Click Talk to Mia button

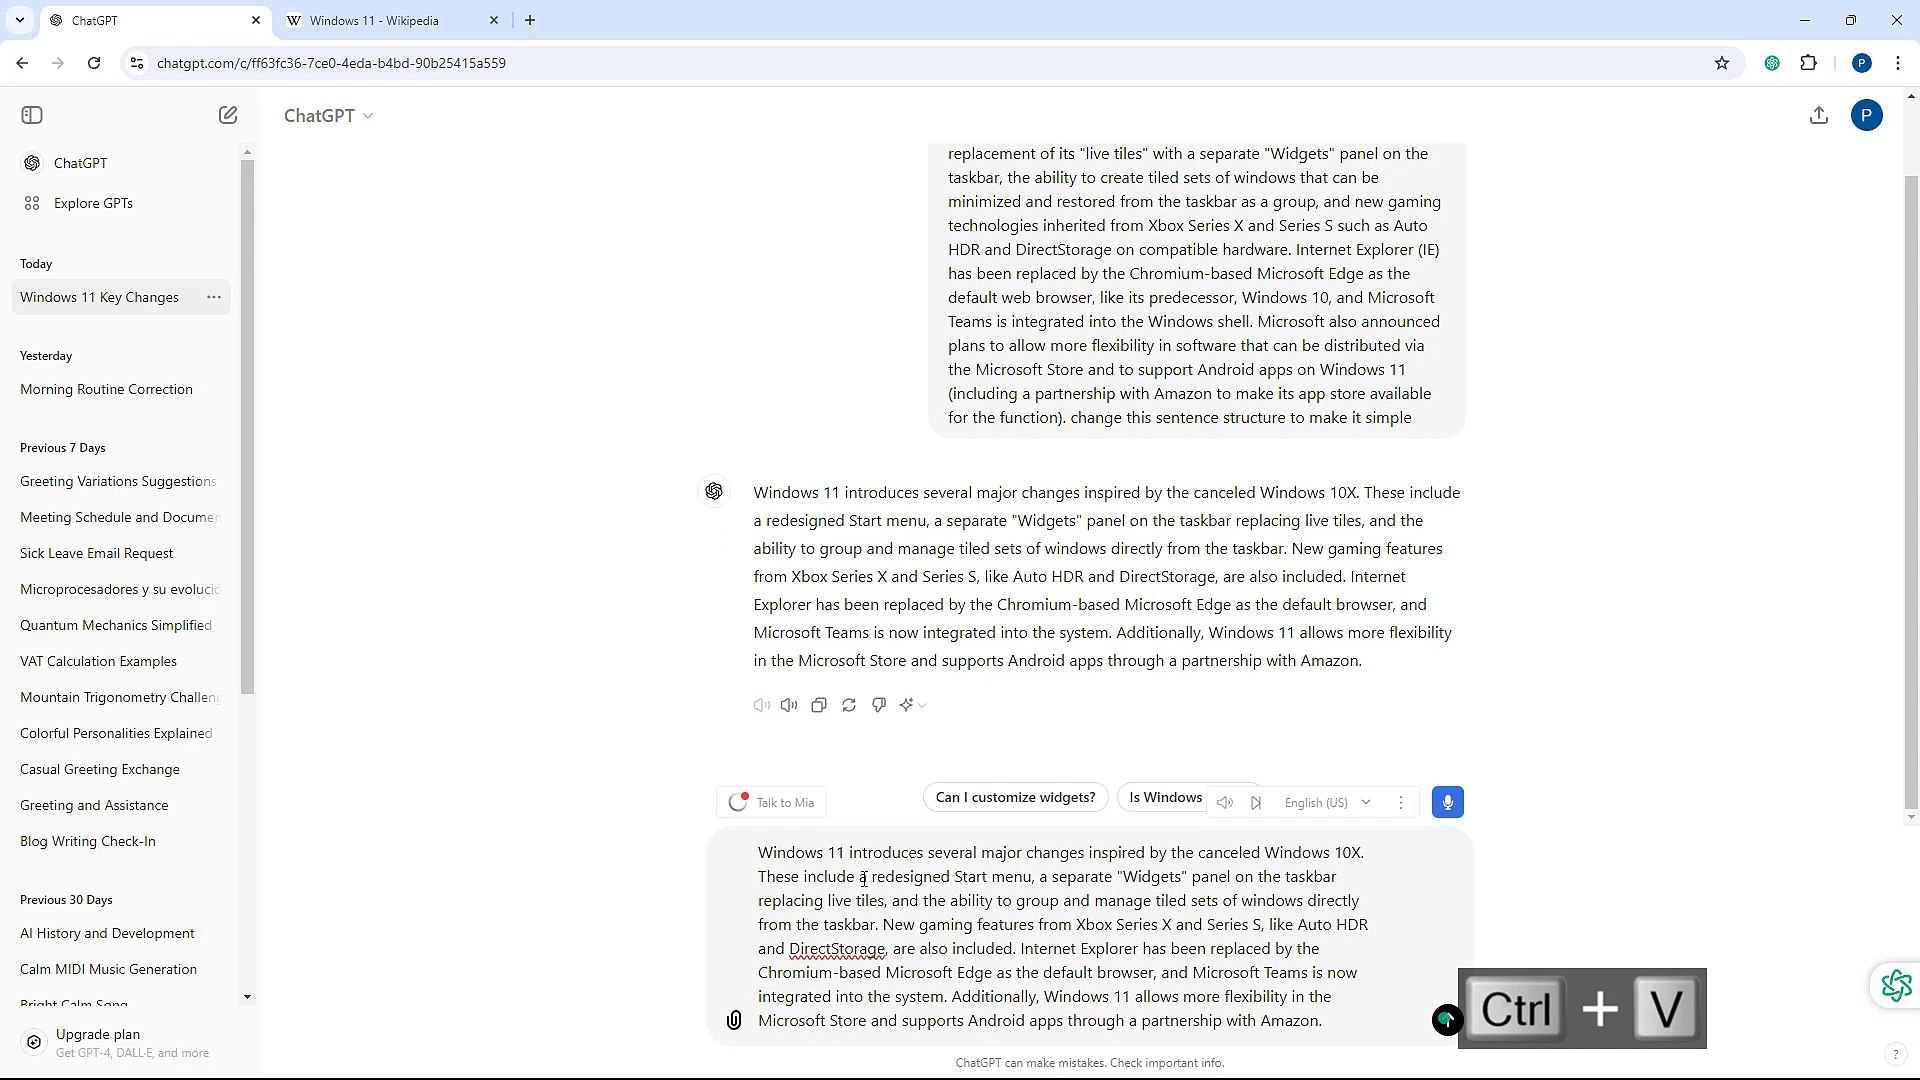click(x=770, y=801)
